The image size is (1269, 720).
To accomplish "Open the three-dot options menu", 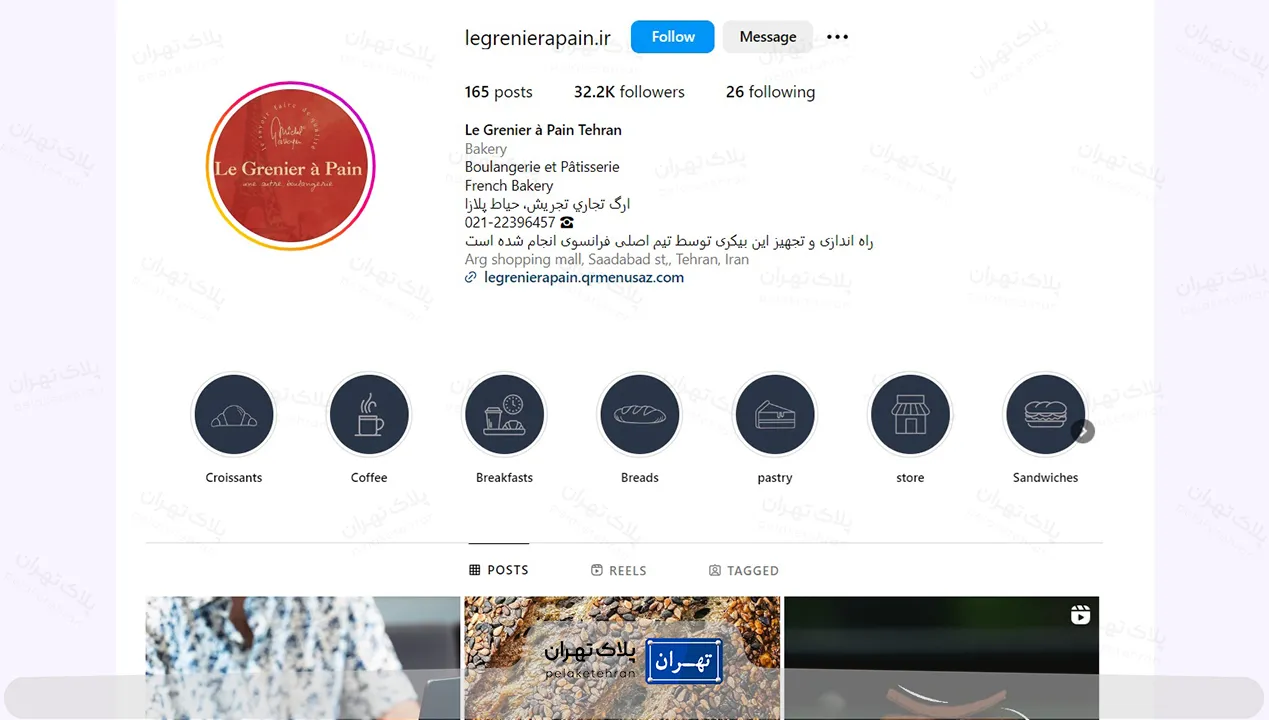I will pos(837,37).
